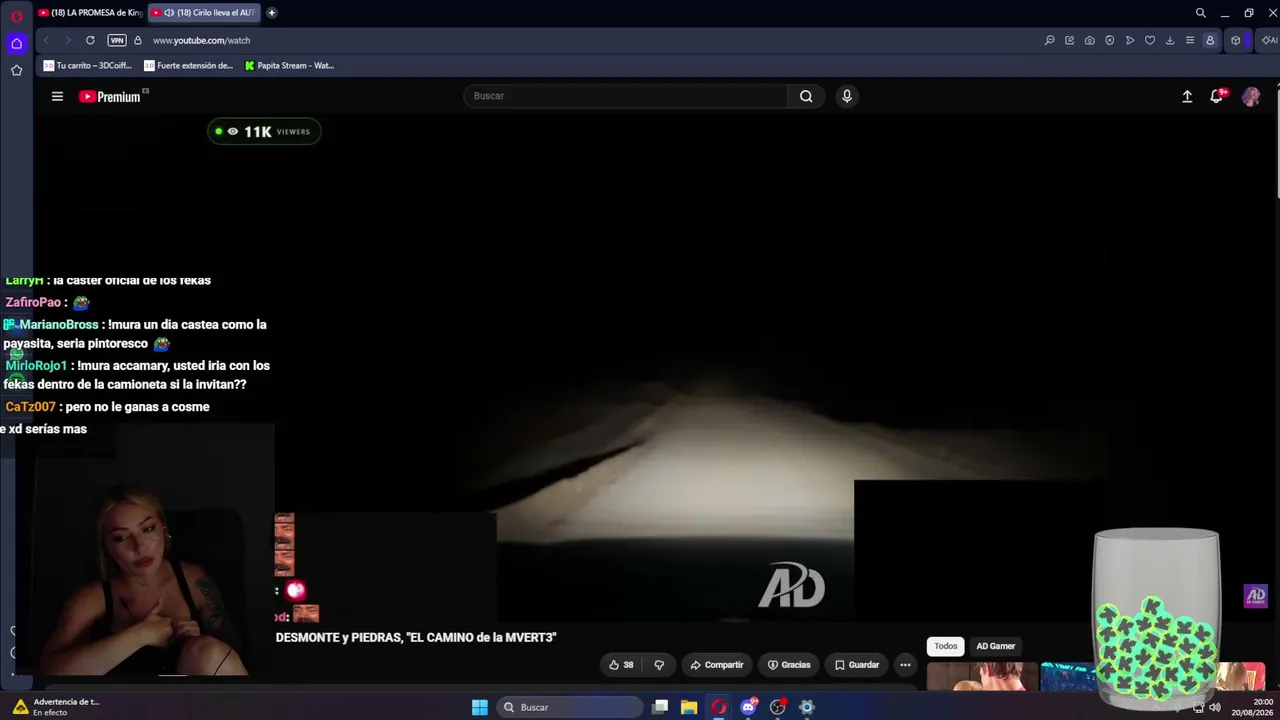This screenshot has height=720, width=1280.
Task: Click the video title DESMONTE y PIEDRAS
Action: point(416,637)
